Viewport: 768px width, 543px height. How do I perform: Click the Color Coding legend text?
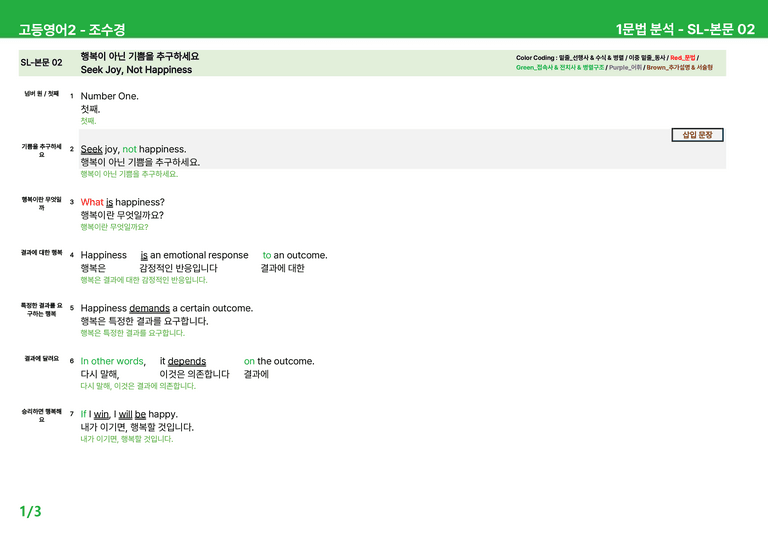tap(614, 63)
